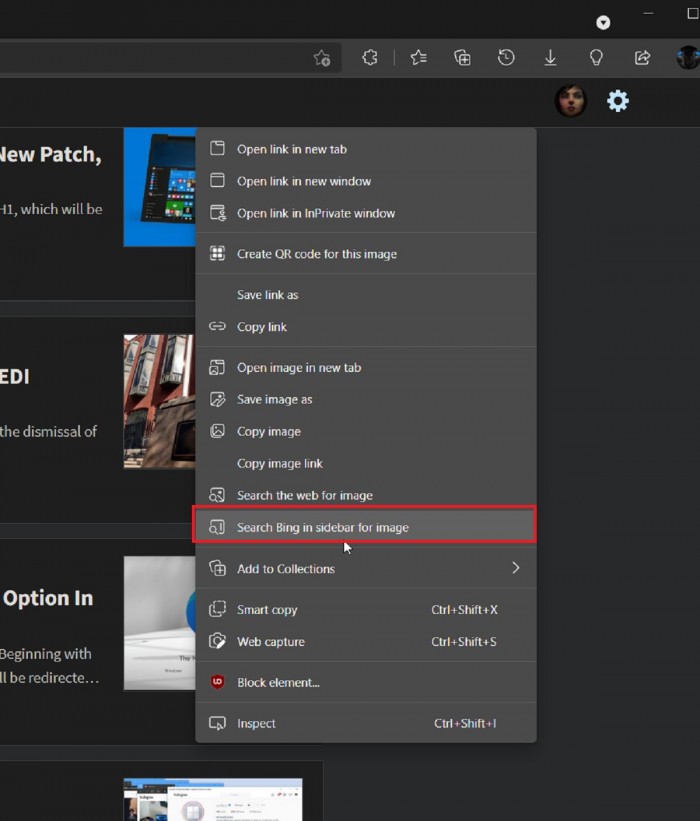This screenshot has width=700, height=821.
Task: Click the tab dropdown arrow at top
Action: 603,22
